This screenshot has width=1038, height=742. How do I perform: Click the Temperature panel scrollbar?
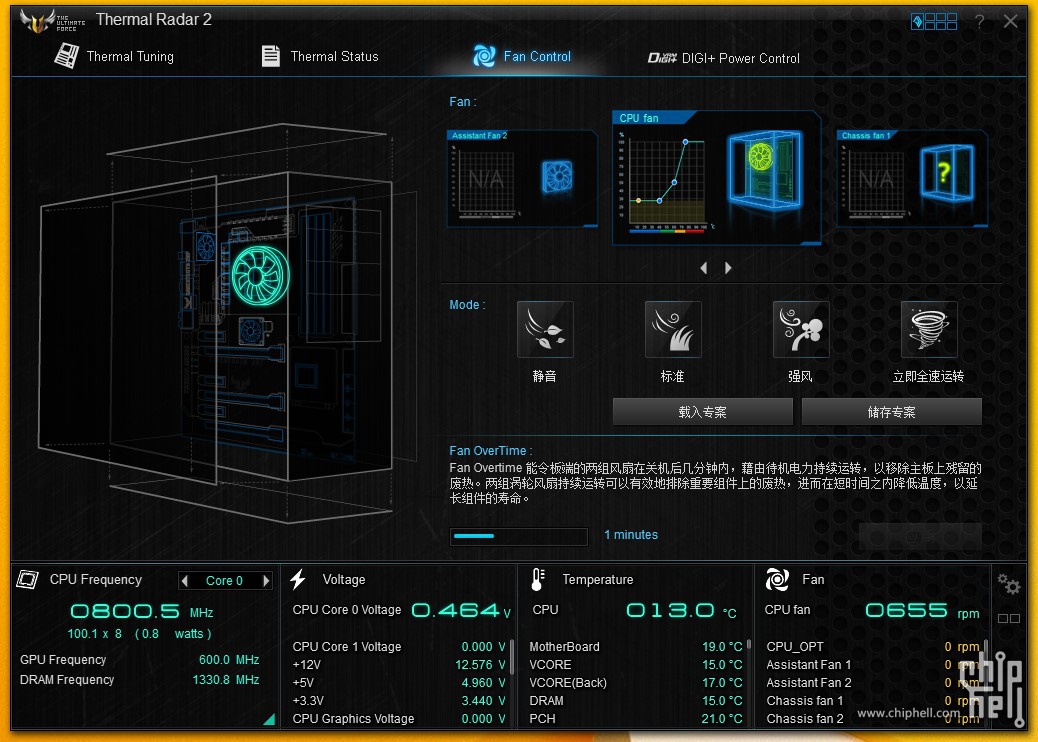pyautogui.click(x=749, y=644)
